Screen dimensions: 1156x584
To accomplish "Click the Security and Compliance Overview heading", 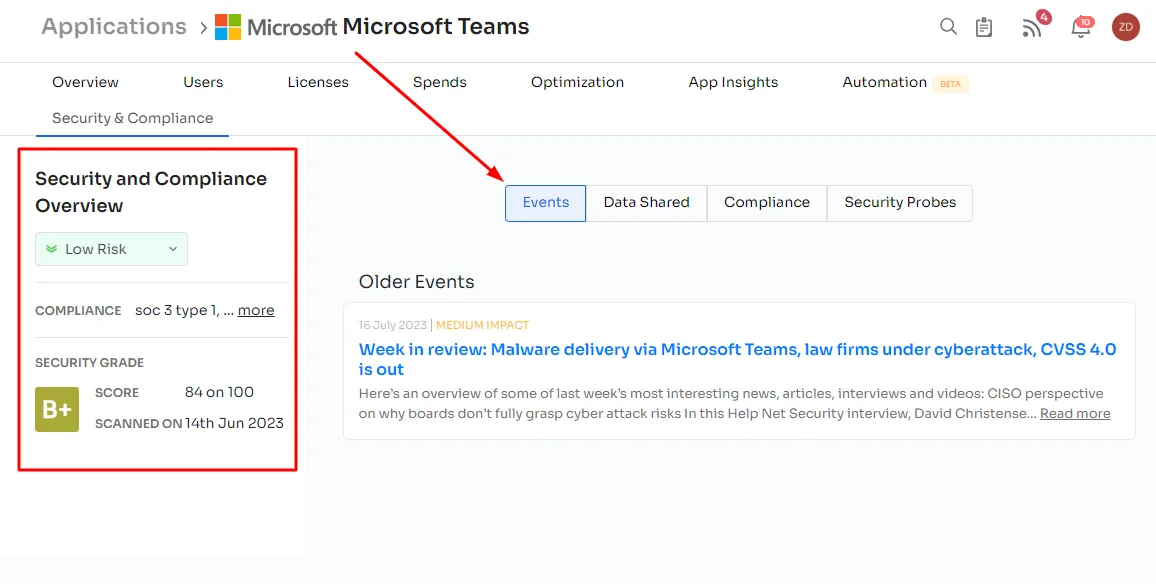I will tap(151, 192).
